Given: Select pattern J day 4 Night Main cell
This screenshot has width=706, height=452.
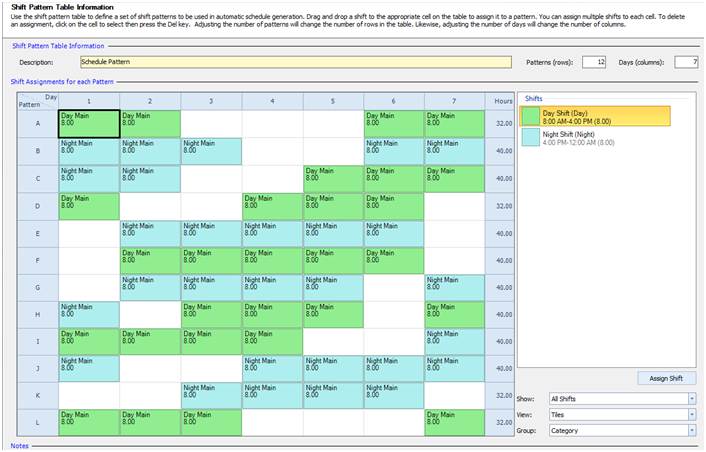Looking at the screenshot, I should click(x=272, y=369).
